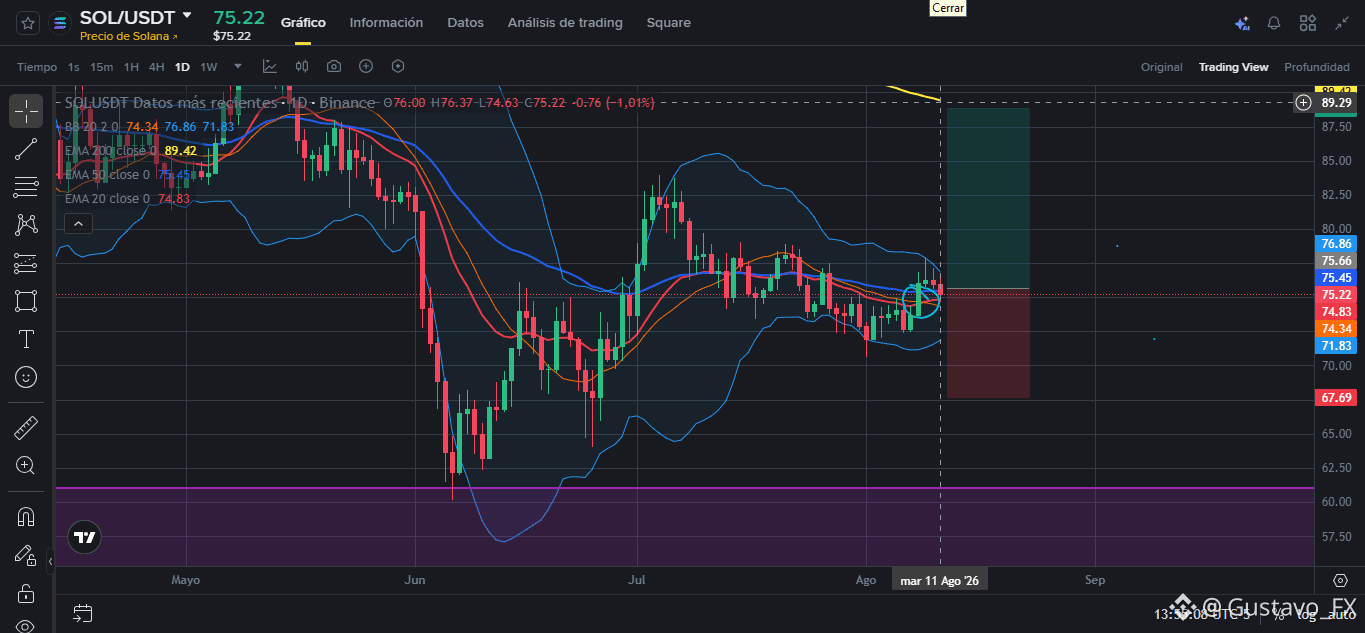Click the 67.69 stop price label
The width and height of the screenshot is (1365, 633).
point(1336,397)
